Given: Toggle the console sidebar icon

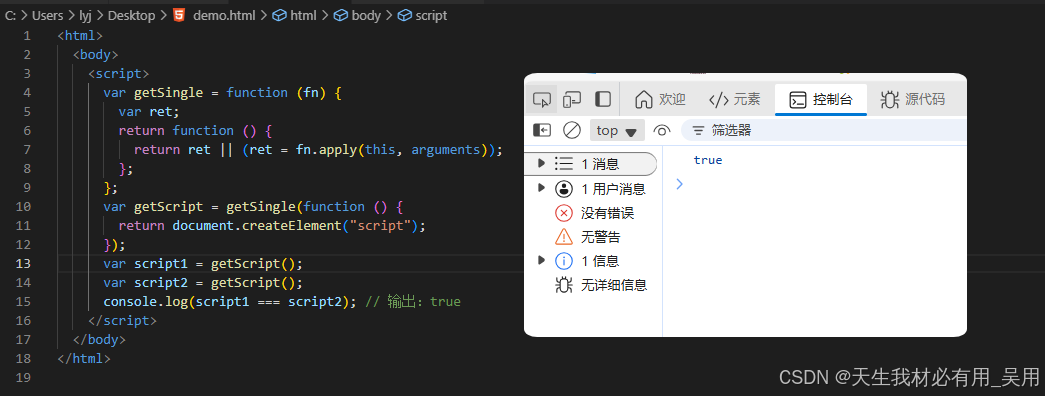Looking at the screenshot, I should point(542,130).
